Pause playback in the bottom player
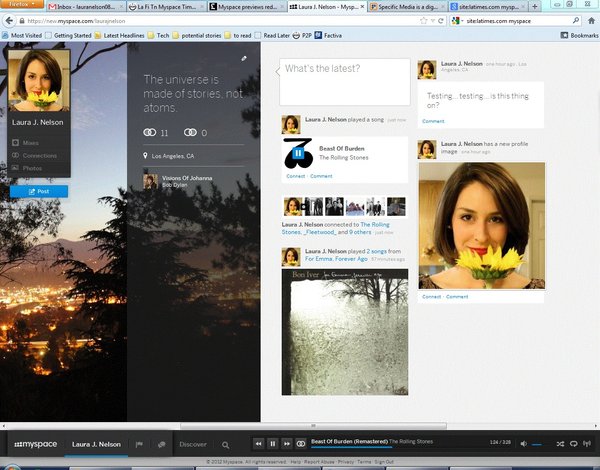The height and width of the screenshot is (470, 600). (272, 444)
